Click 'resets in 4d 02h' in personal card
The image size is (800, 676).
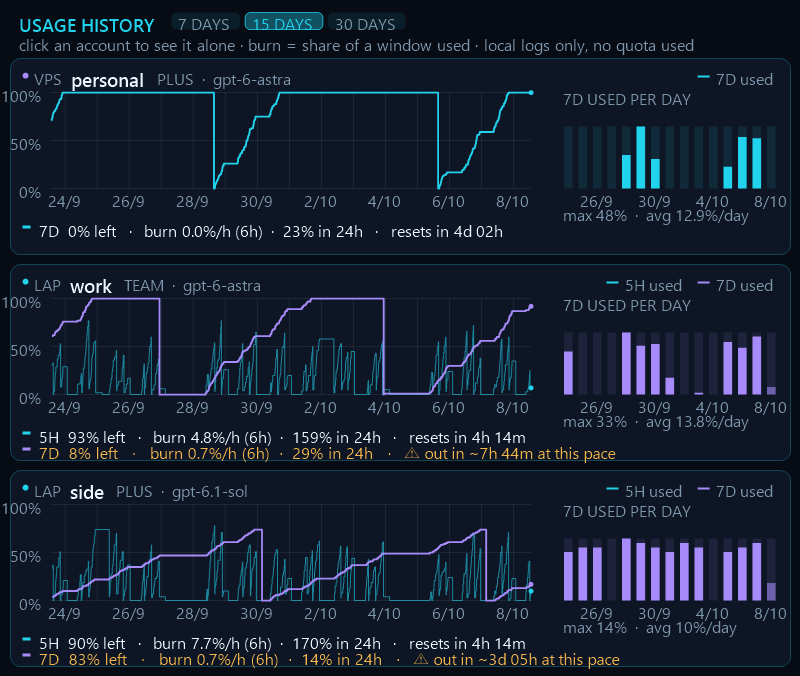click(x=447, y=232)
